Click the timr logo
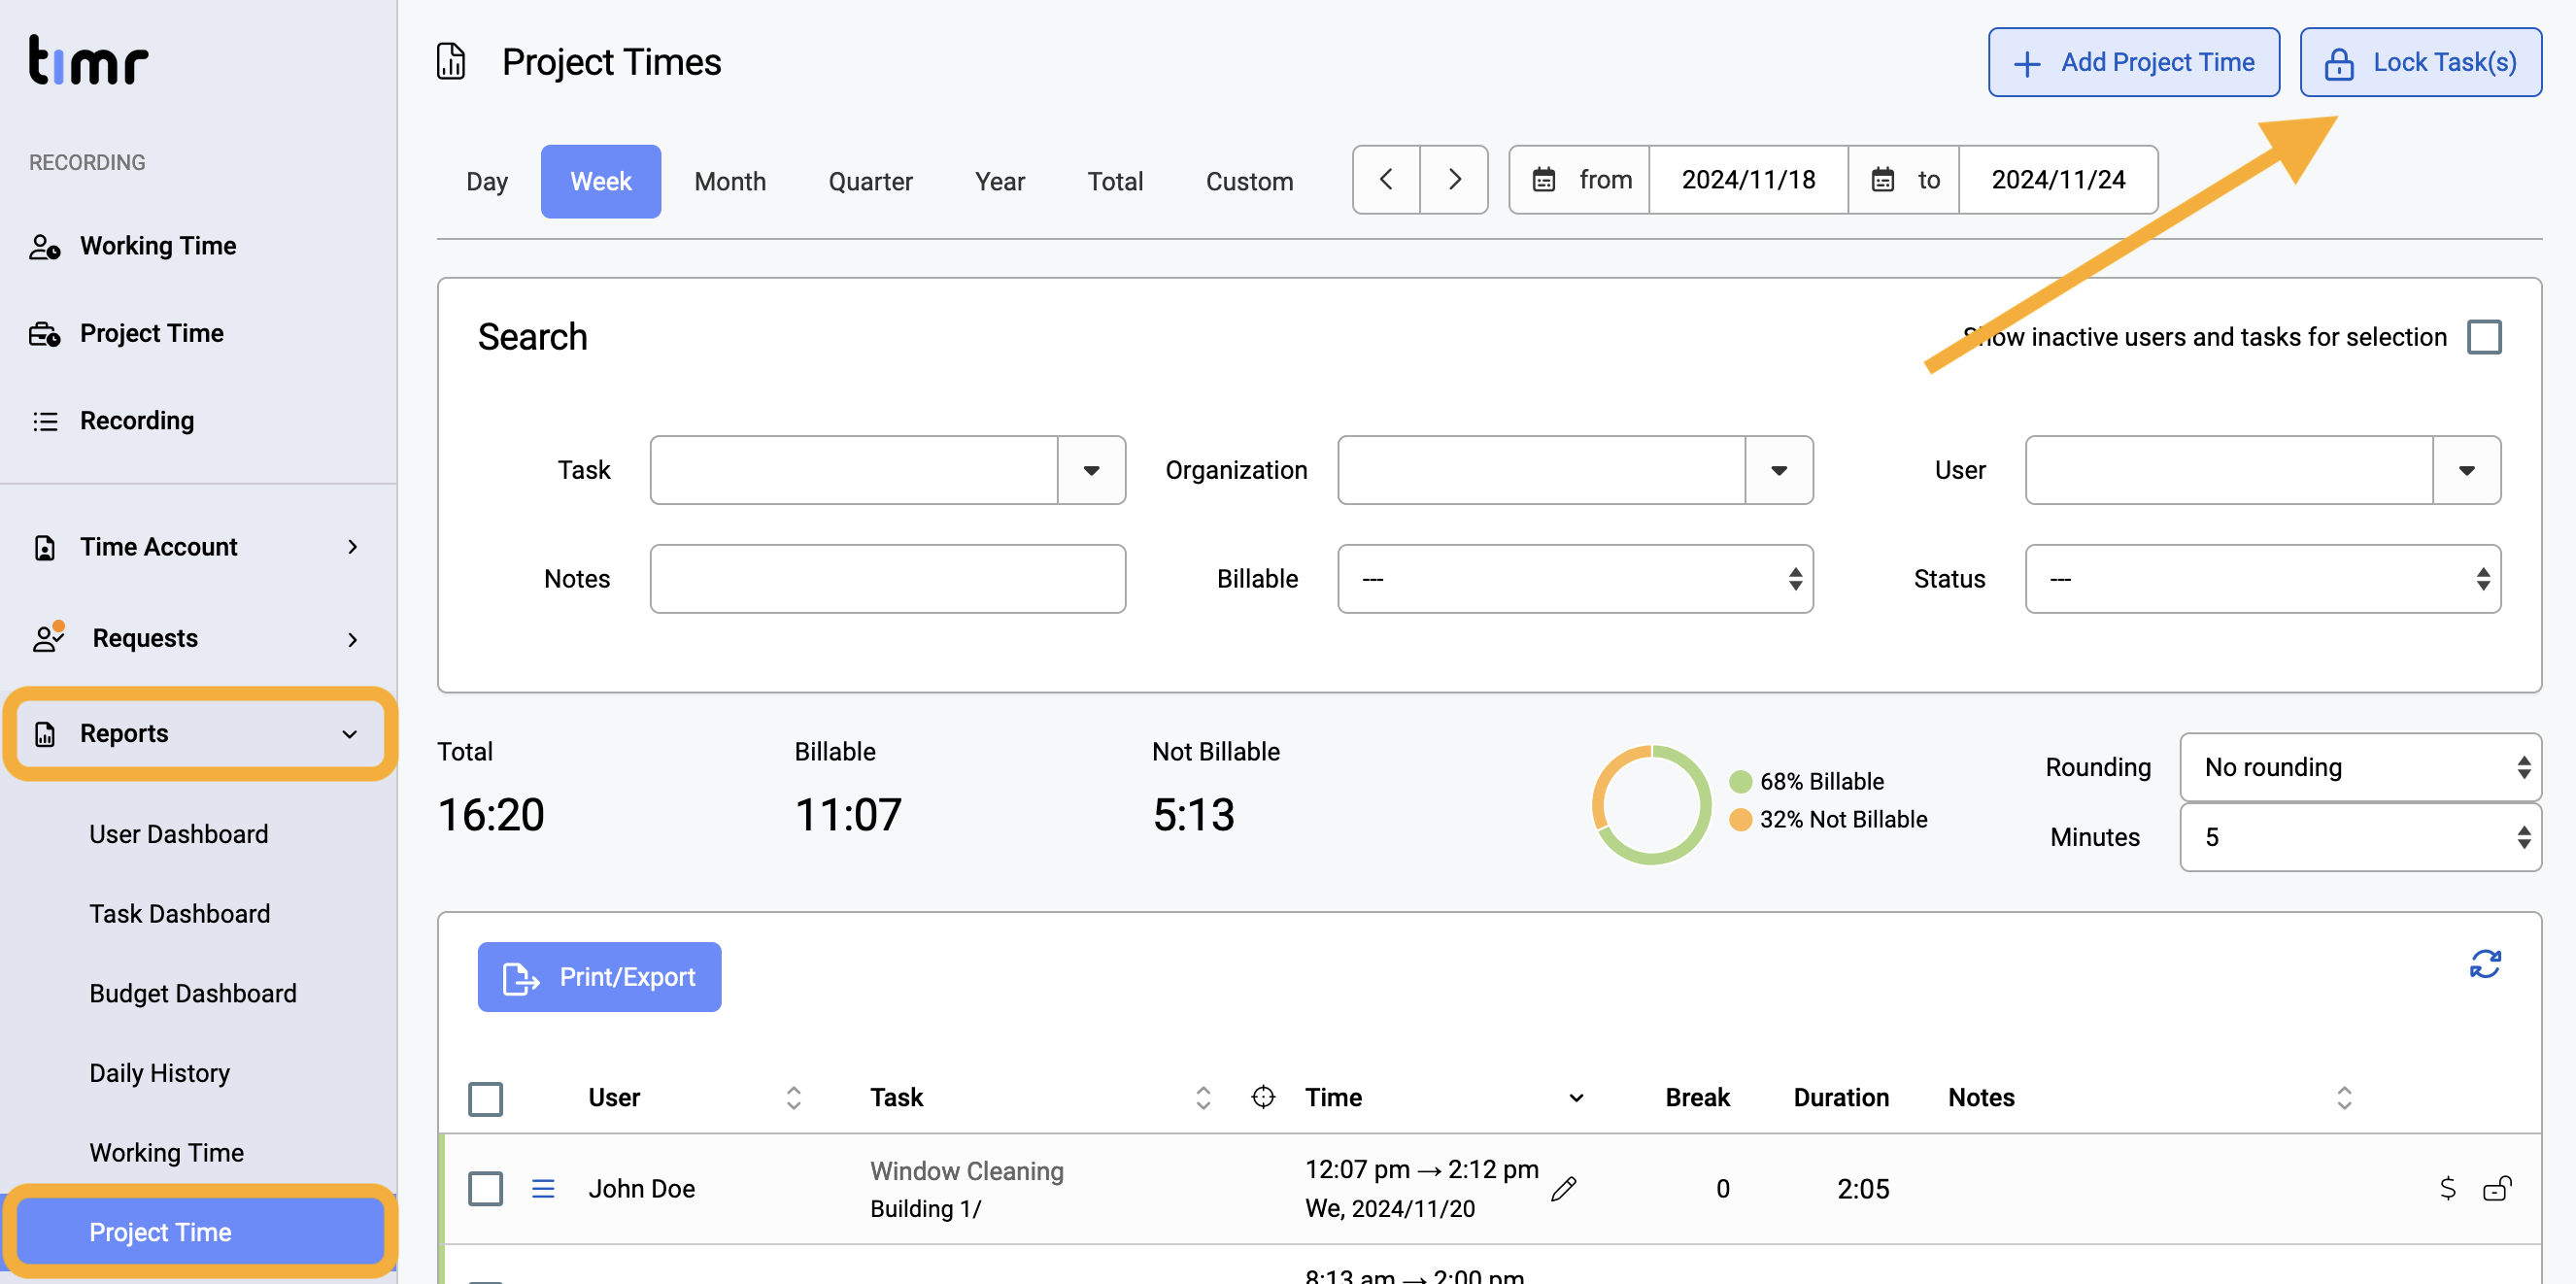Viewport: 2576px width, 1284px height. pyautogui.click(x=88, y=61)
